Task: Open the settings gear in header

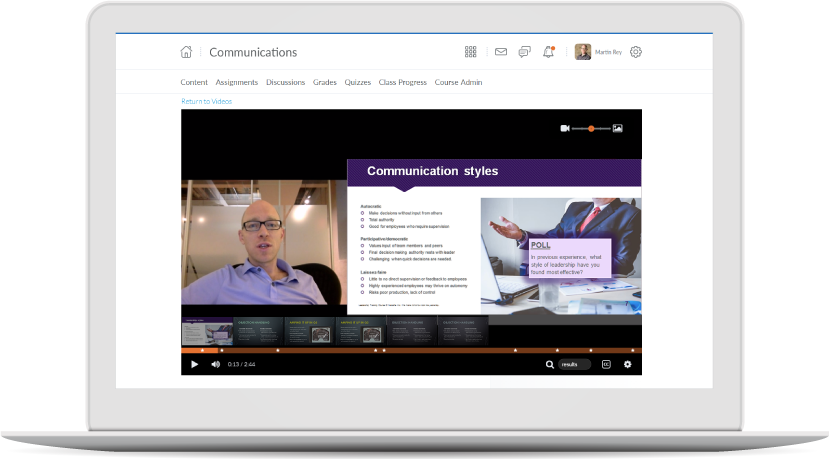Action: (x=636, y=52)
